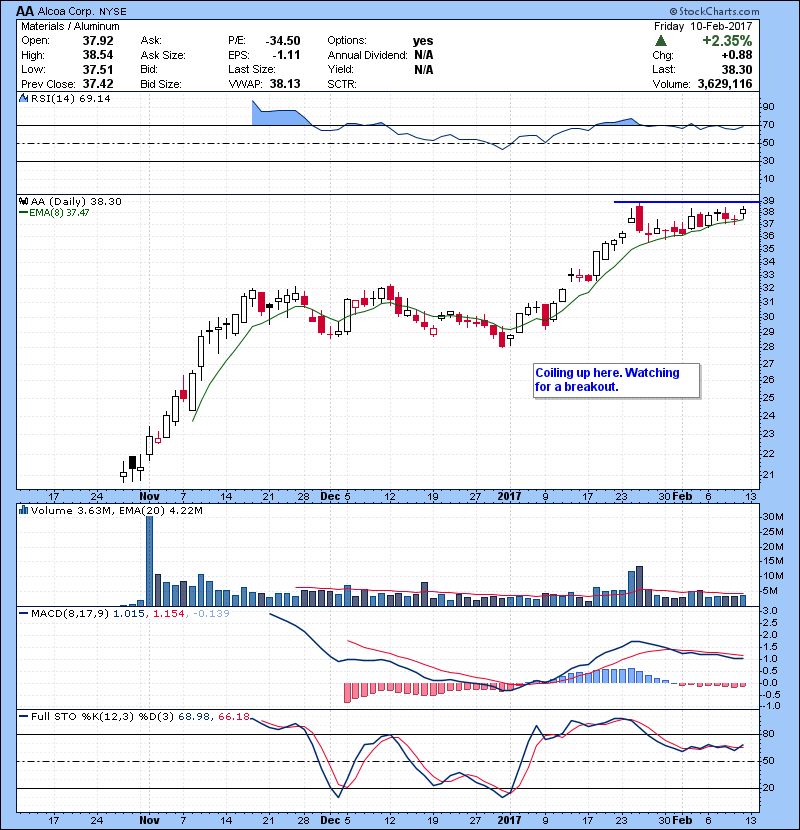800x830 pixels.
Task: Click the Chg value +0.88
Action: tap(736, 55)
